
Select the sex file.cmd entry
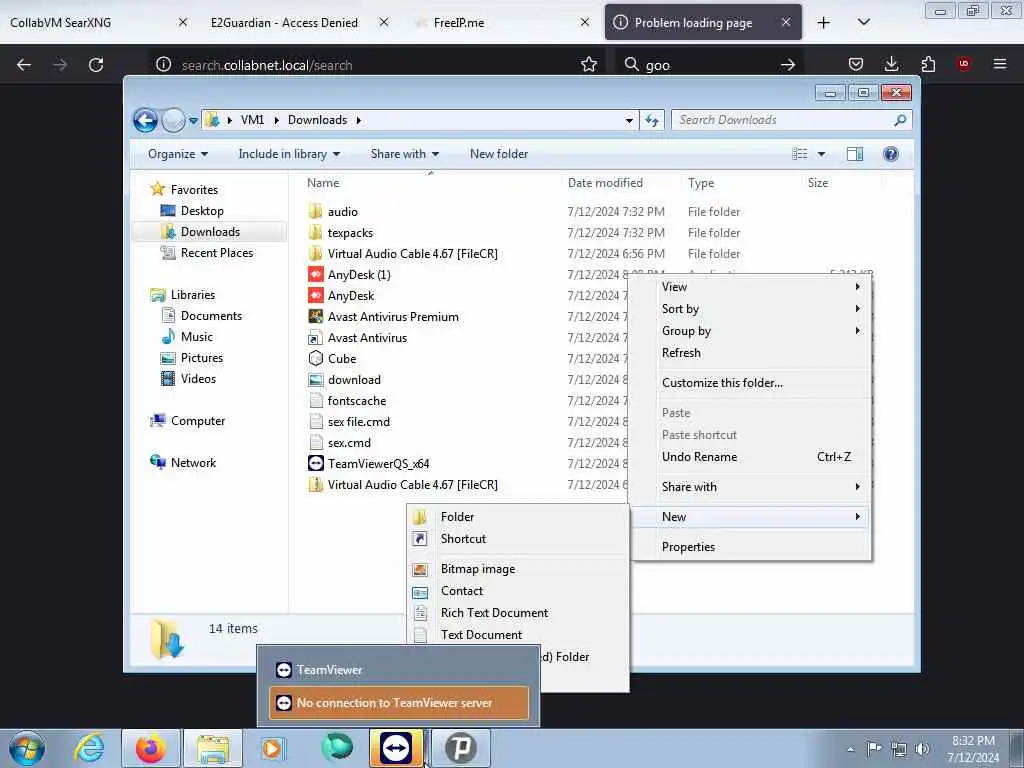[x=359, y=422]
